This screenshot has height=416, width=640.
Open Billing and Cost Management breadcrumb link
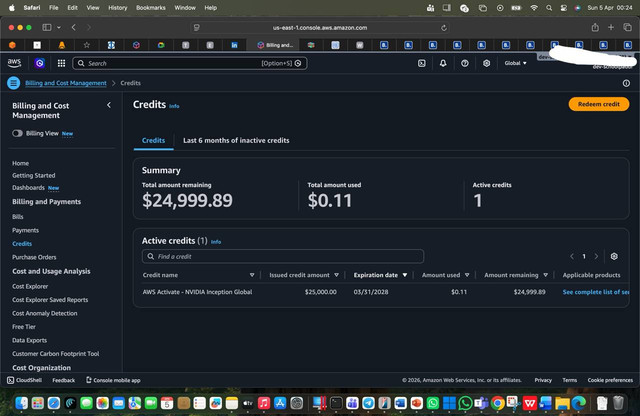(66, 83)
